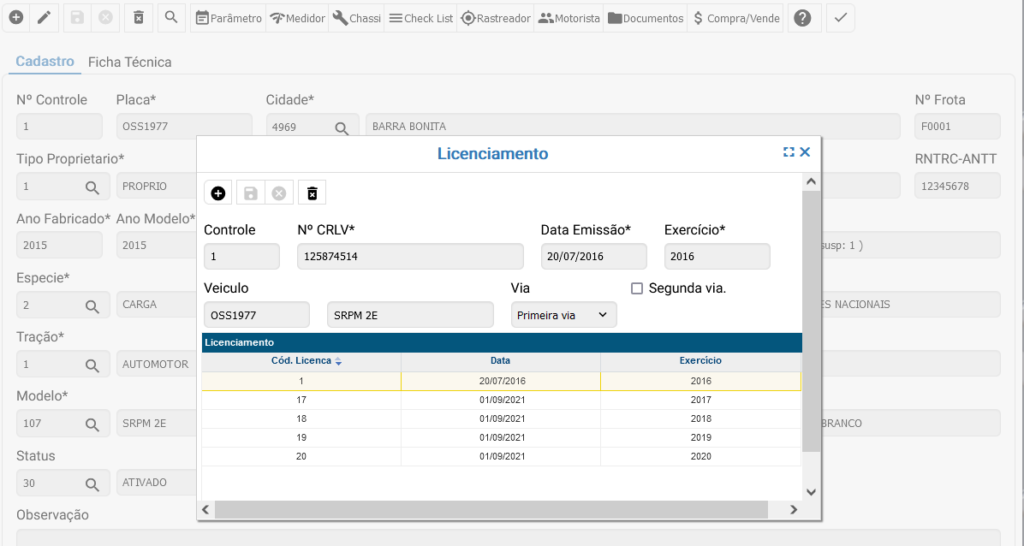Click the Nº CRLV input field

[x=410, y=257]
